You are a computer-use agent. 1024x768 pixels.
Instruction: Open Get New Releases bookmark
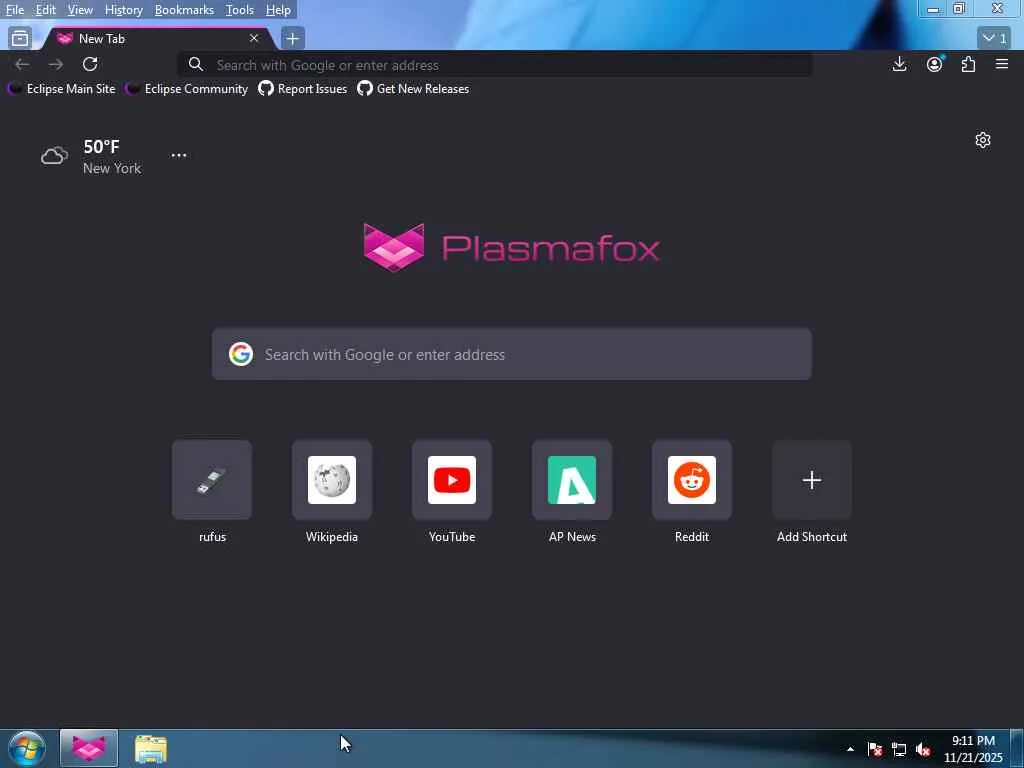tap(413, 89)
